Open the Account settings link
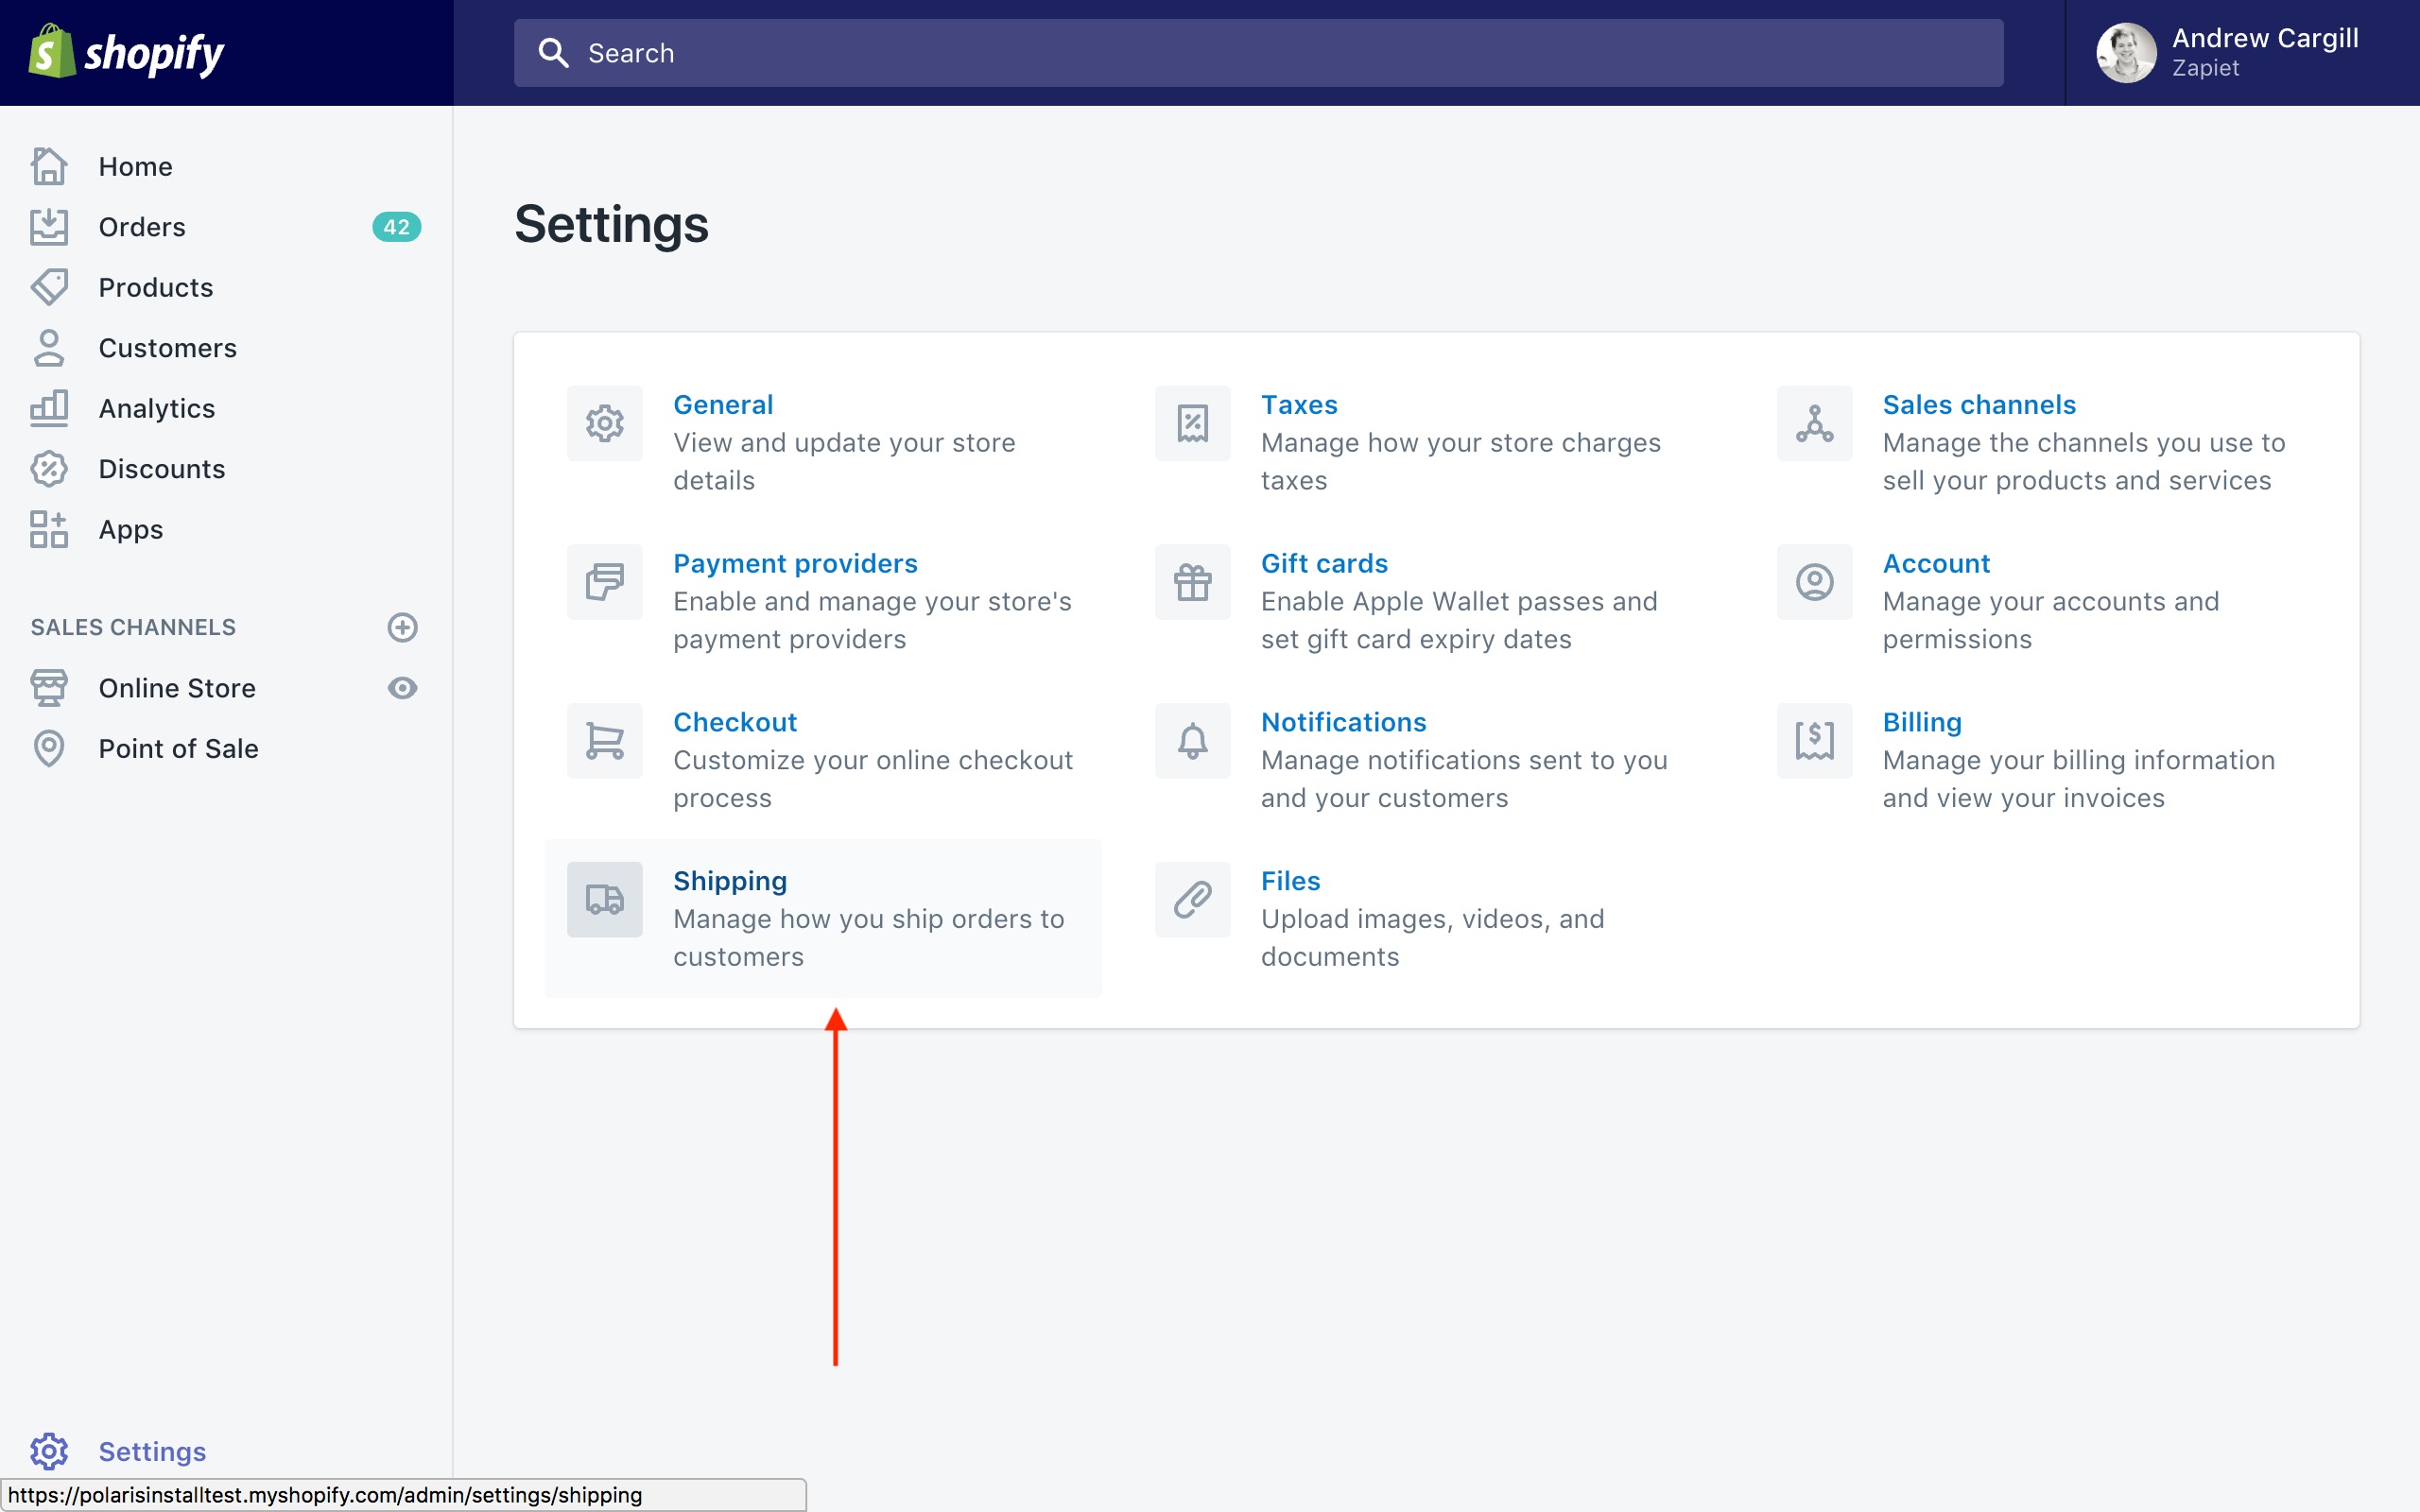This screenshot has width=2420, height=1512. click(1935, 563)
